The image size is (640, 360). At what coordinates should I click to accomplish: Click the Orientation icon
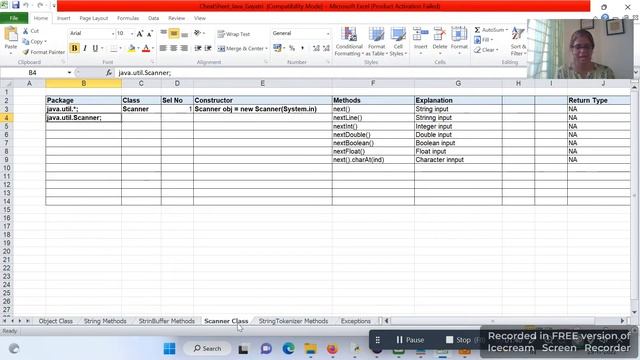click(x=198, y=33)
